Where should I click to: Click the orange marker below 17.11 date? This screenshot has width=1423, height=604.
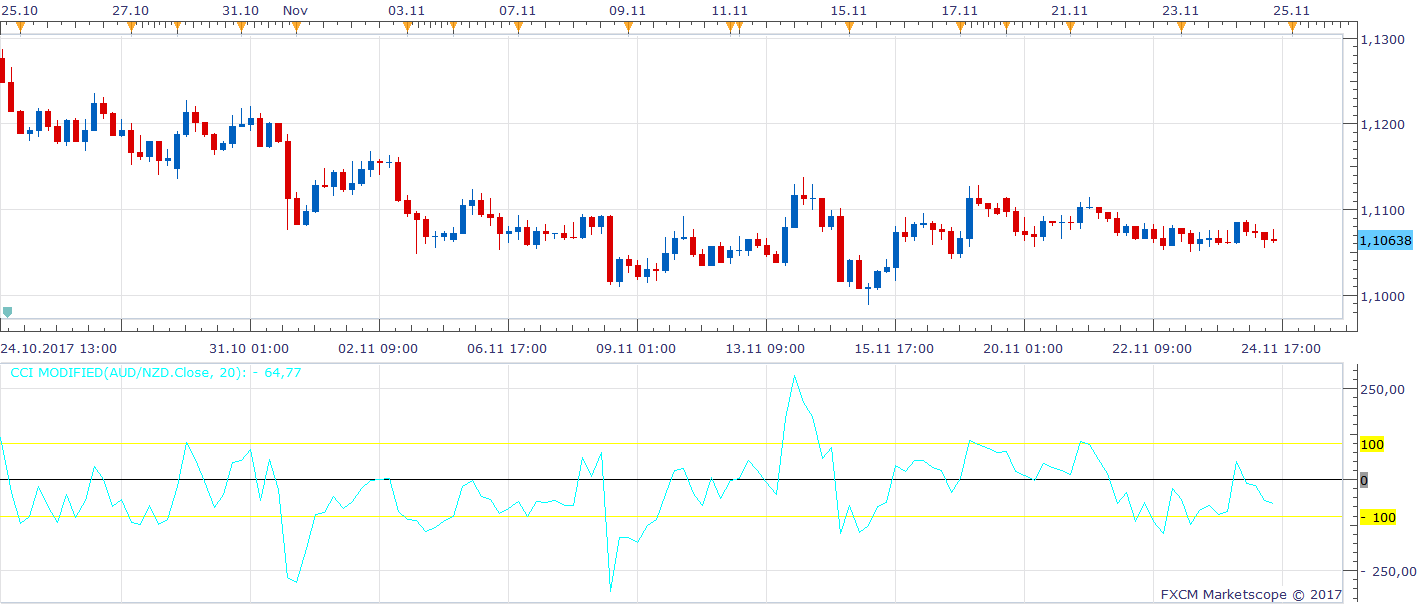pos(960,27)
